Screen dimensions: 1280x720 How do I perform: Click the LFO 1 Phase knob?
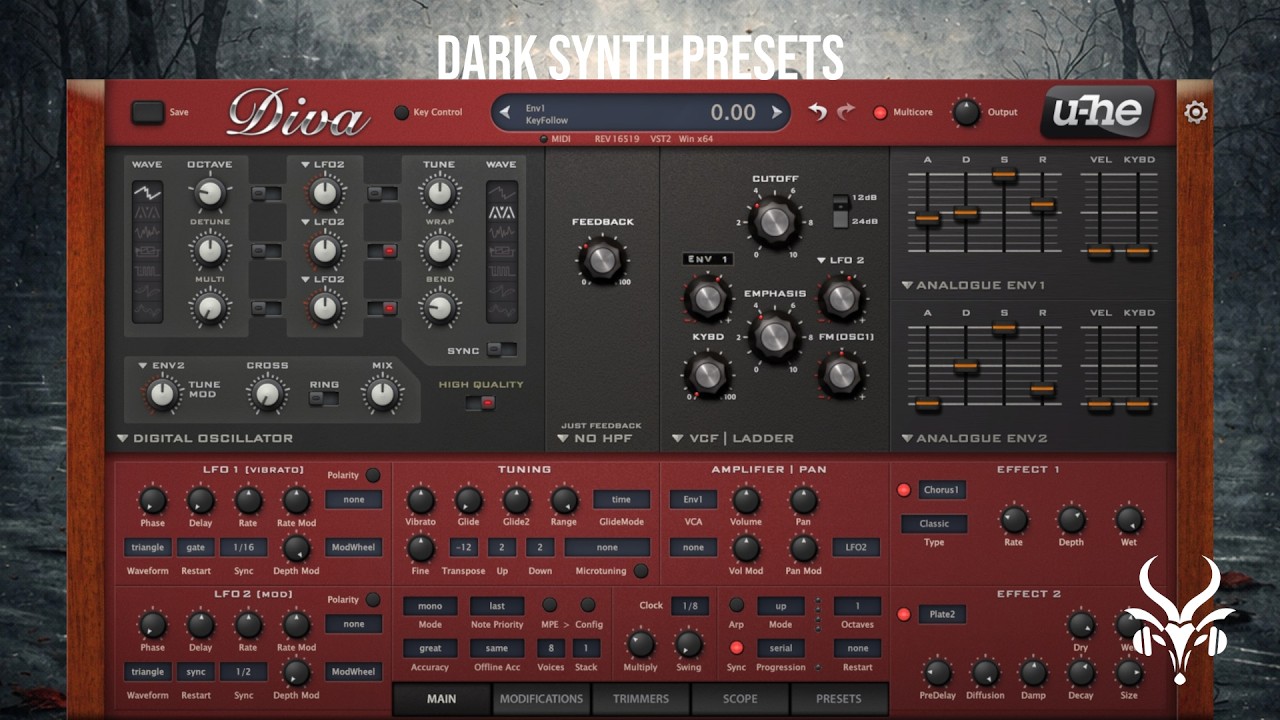tap(152, 501)
